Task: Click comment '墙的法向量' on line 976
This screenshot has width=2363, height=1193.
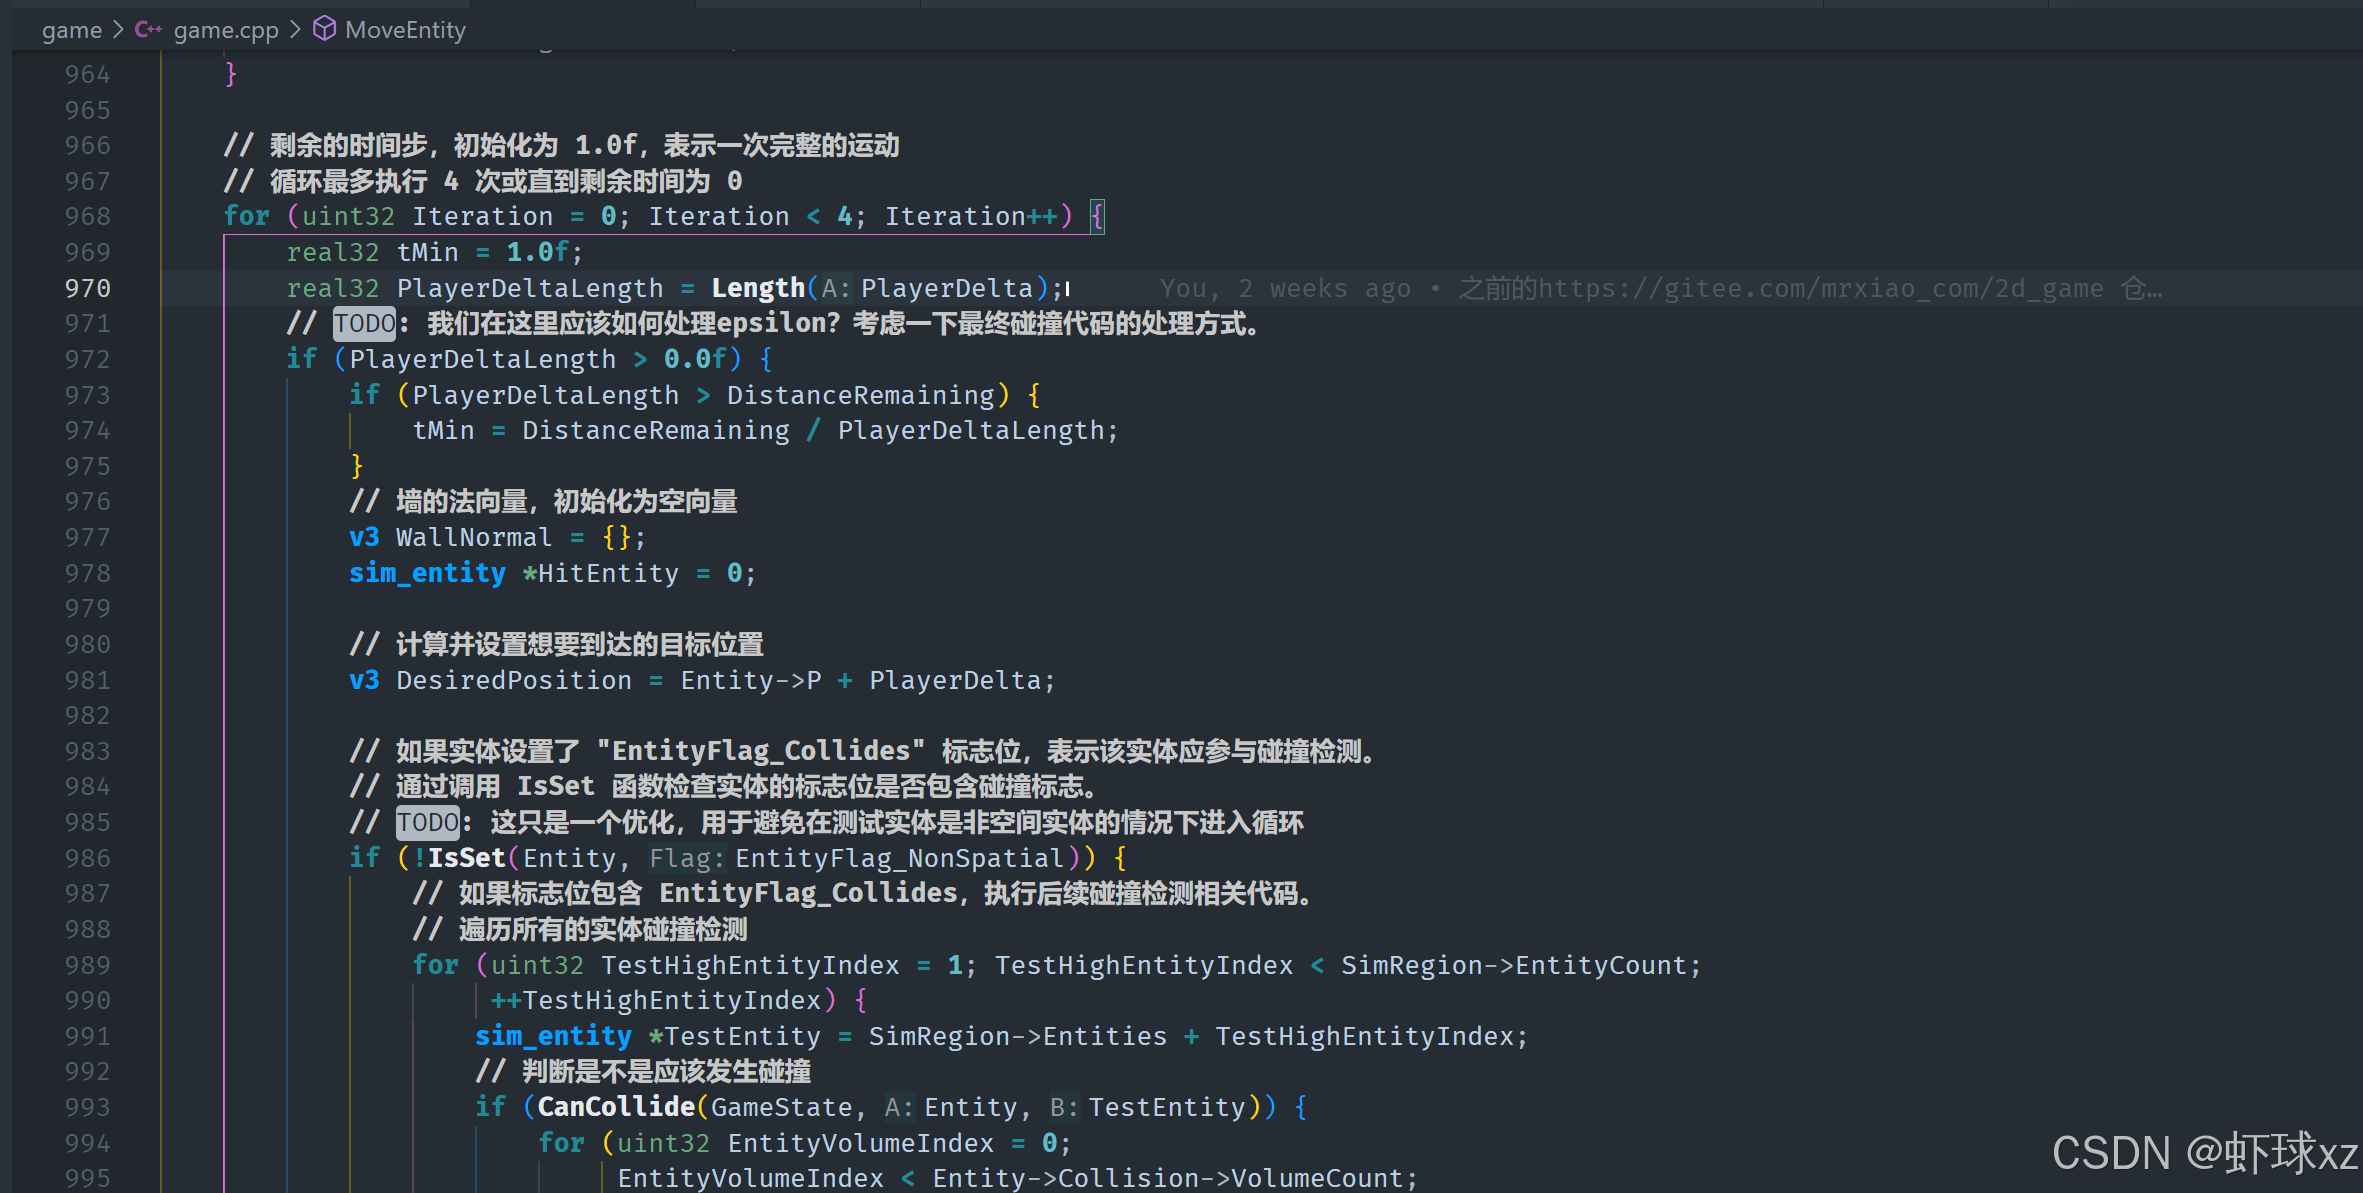Action: pos(461,501)
